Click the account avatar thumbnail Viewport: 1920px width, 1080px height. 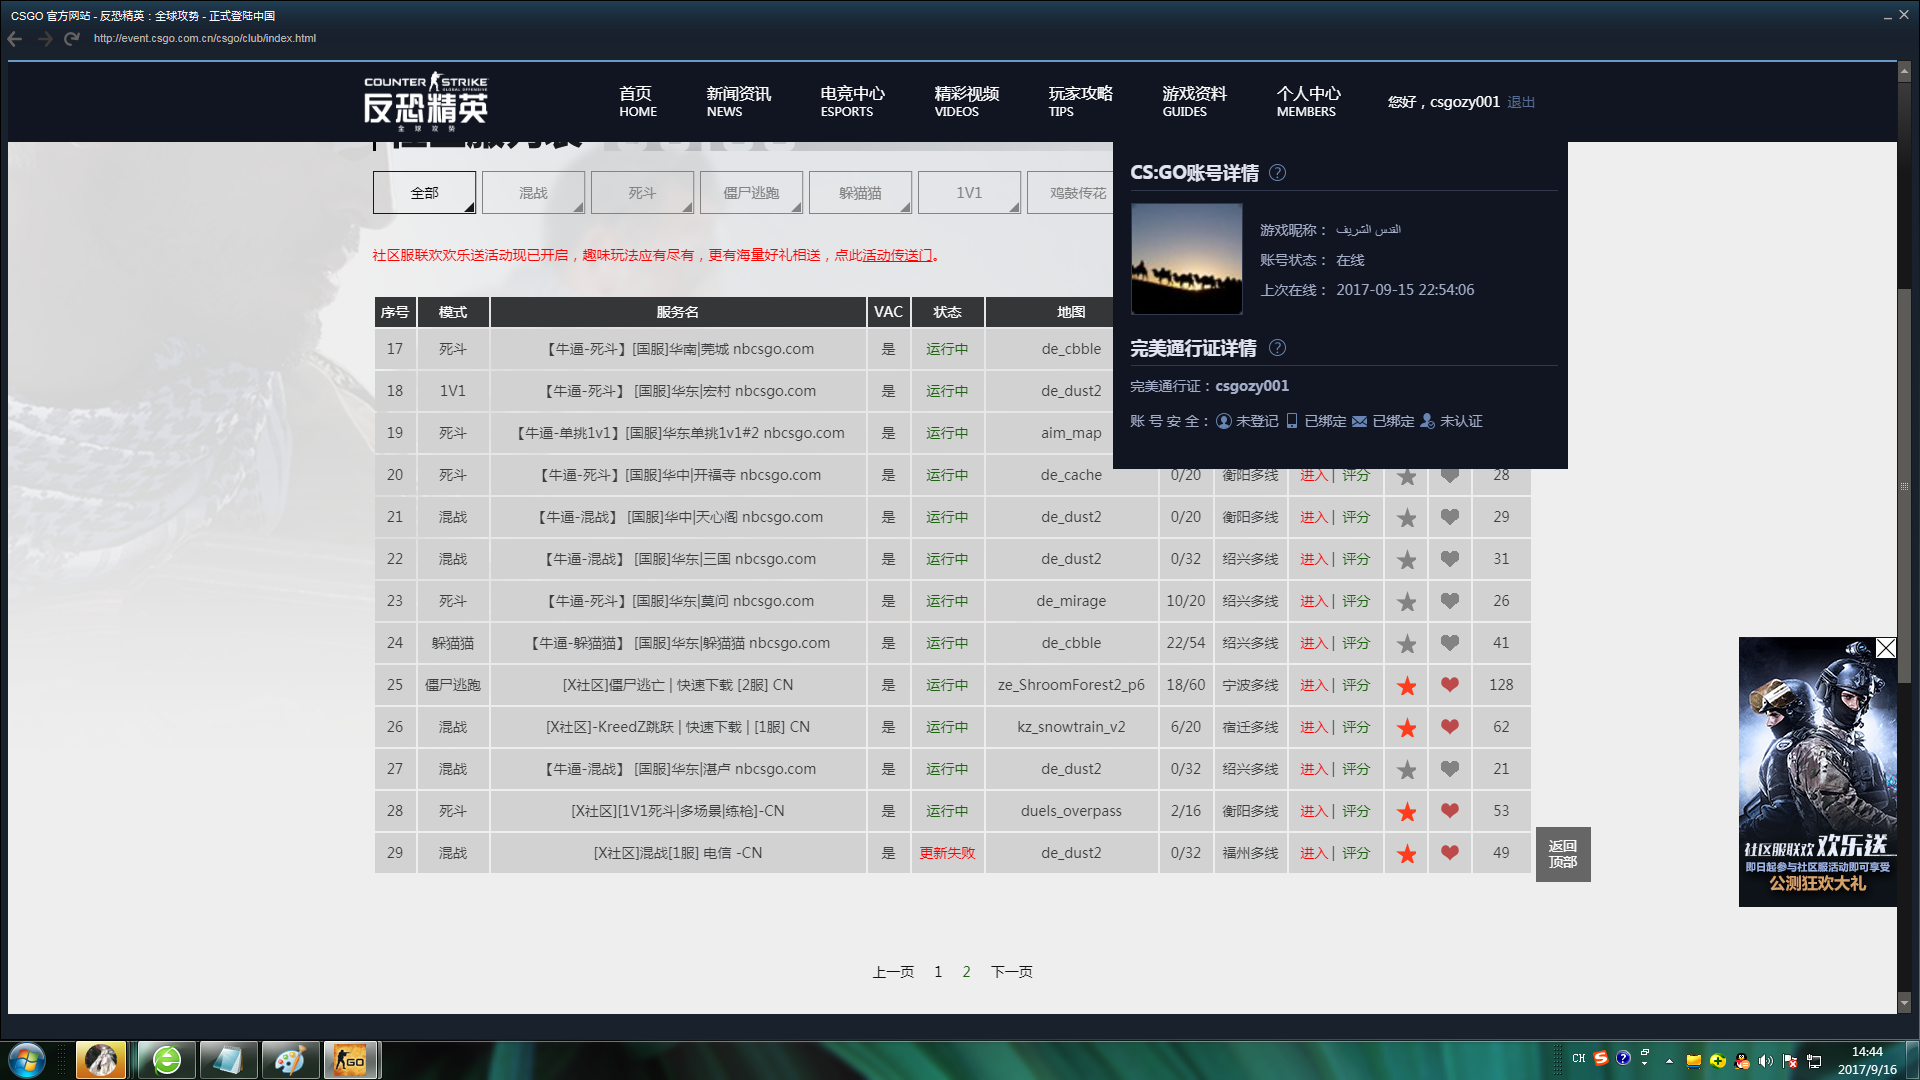tap(1186, 259)
